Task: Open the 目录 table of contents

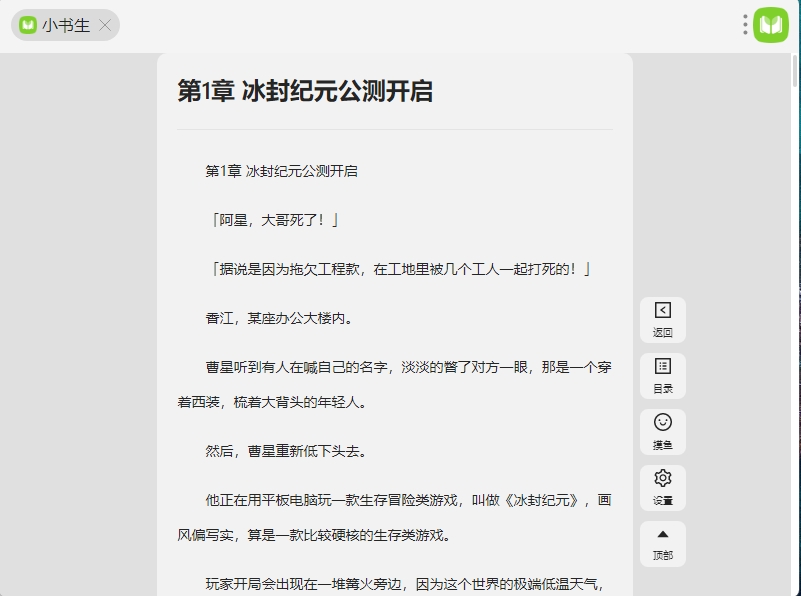Action: tap(663, 376)
